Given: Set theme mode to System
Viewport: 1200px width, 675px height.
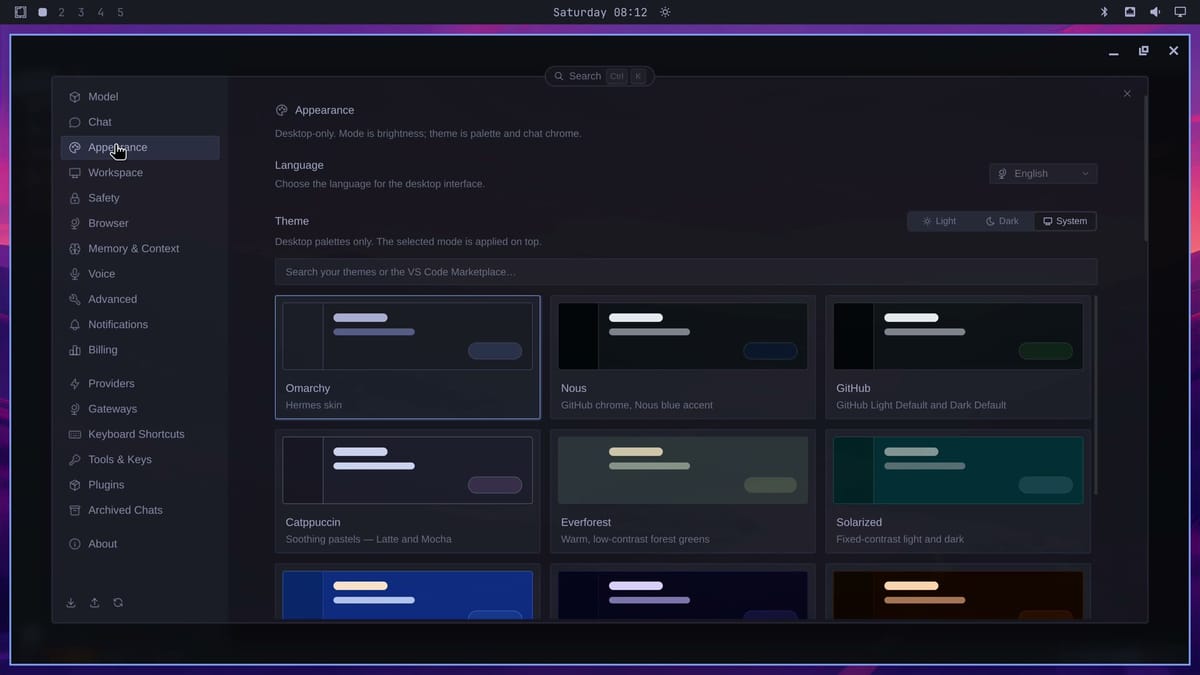Looking at the screenshot, I should click(1065, 221).
